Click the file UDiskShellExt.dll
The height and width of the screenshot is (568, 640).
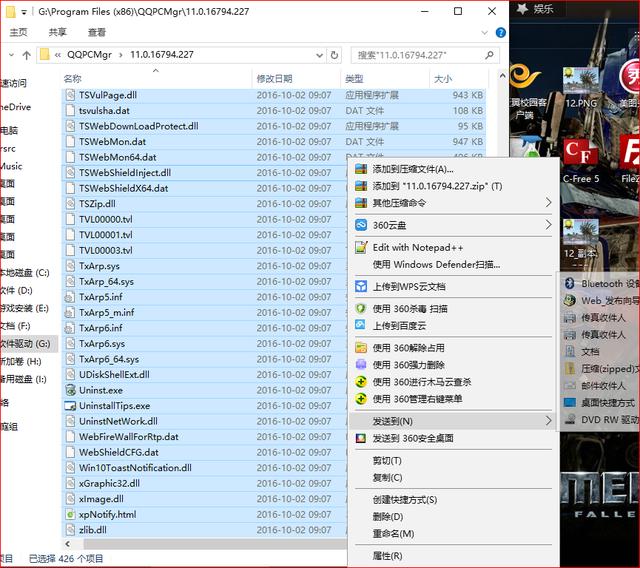114,375
